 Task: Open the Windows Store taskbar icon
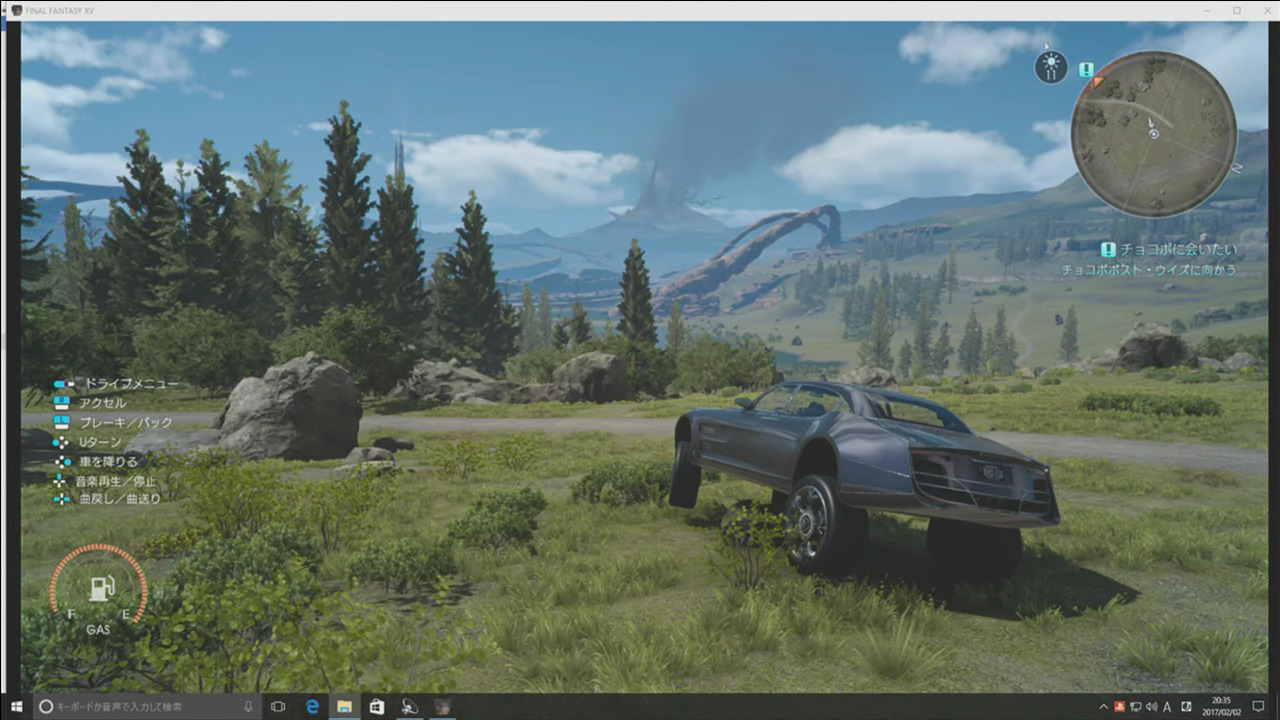376,706
